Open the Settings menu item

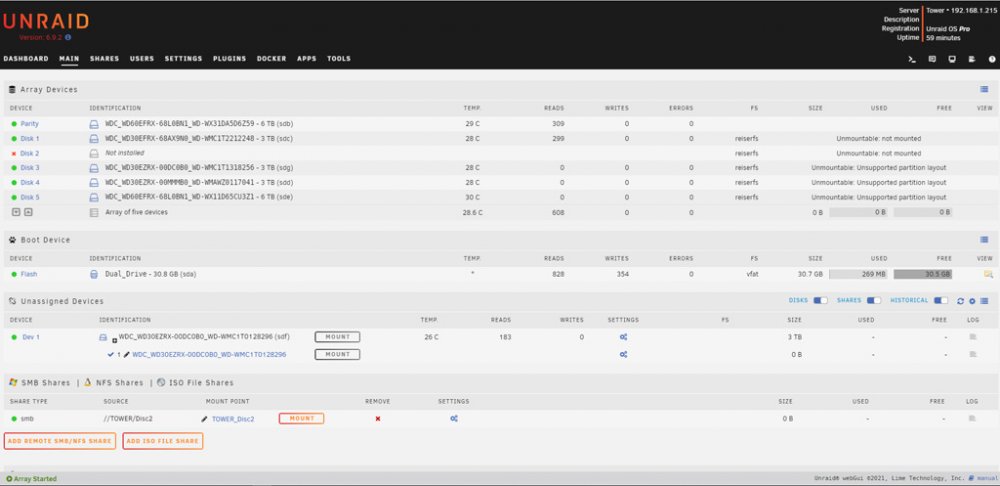[x=184, y=59]
